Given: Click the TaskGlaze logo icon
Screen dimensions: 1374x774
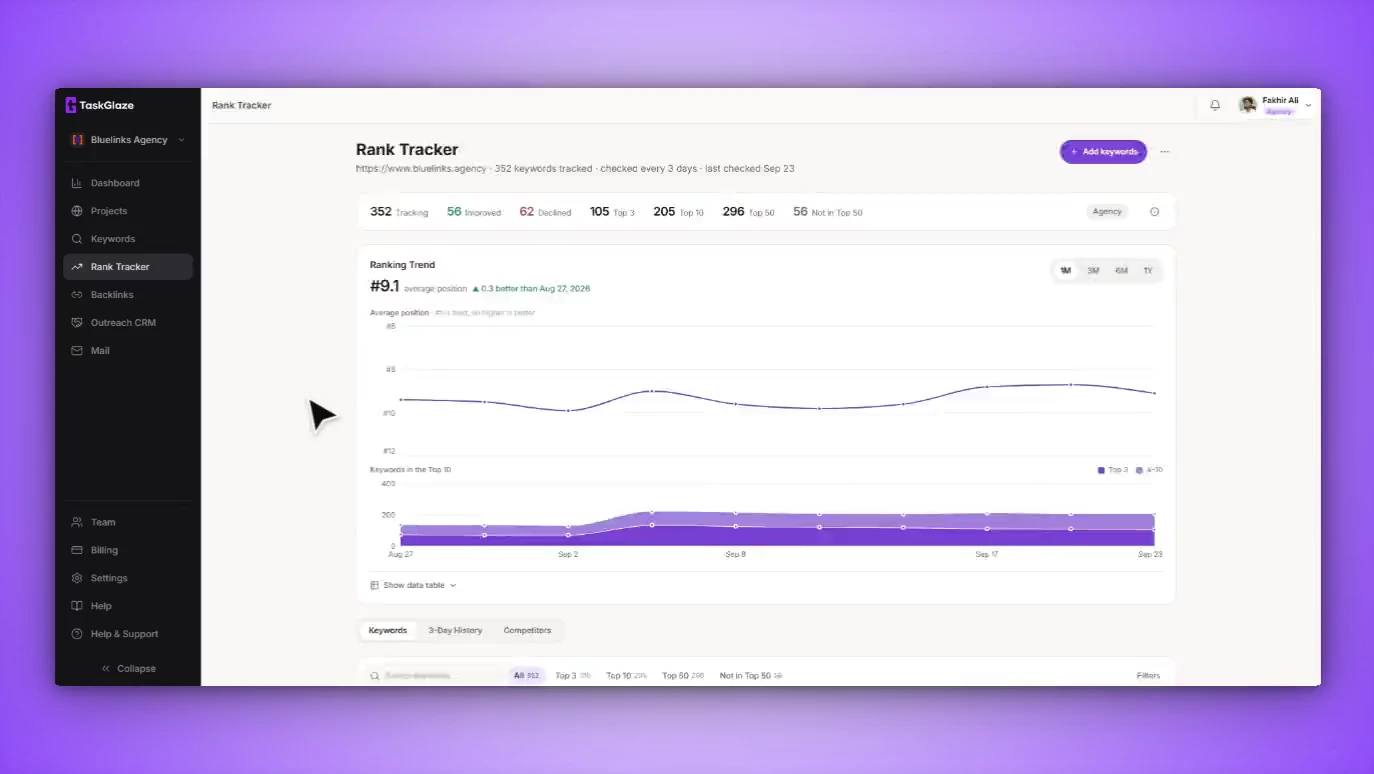Looking at the screenshot, I should [71, 105].
